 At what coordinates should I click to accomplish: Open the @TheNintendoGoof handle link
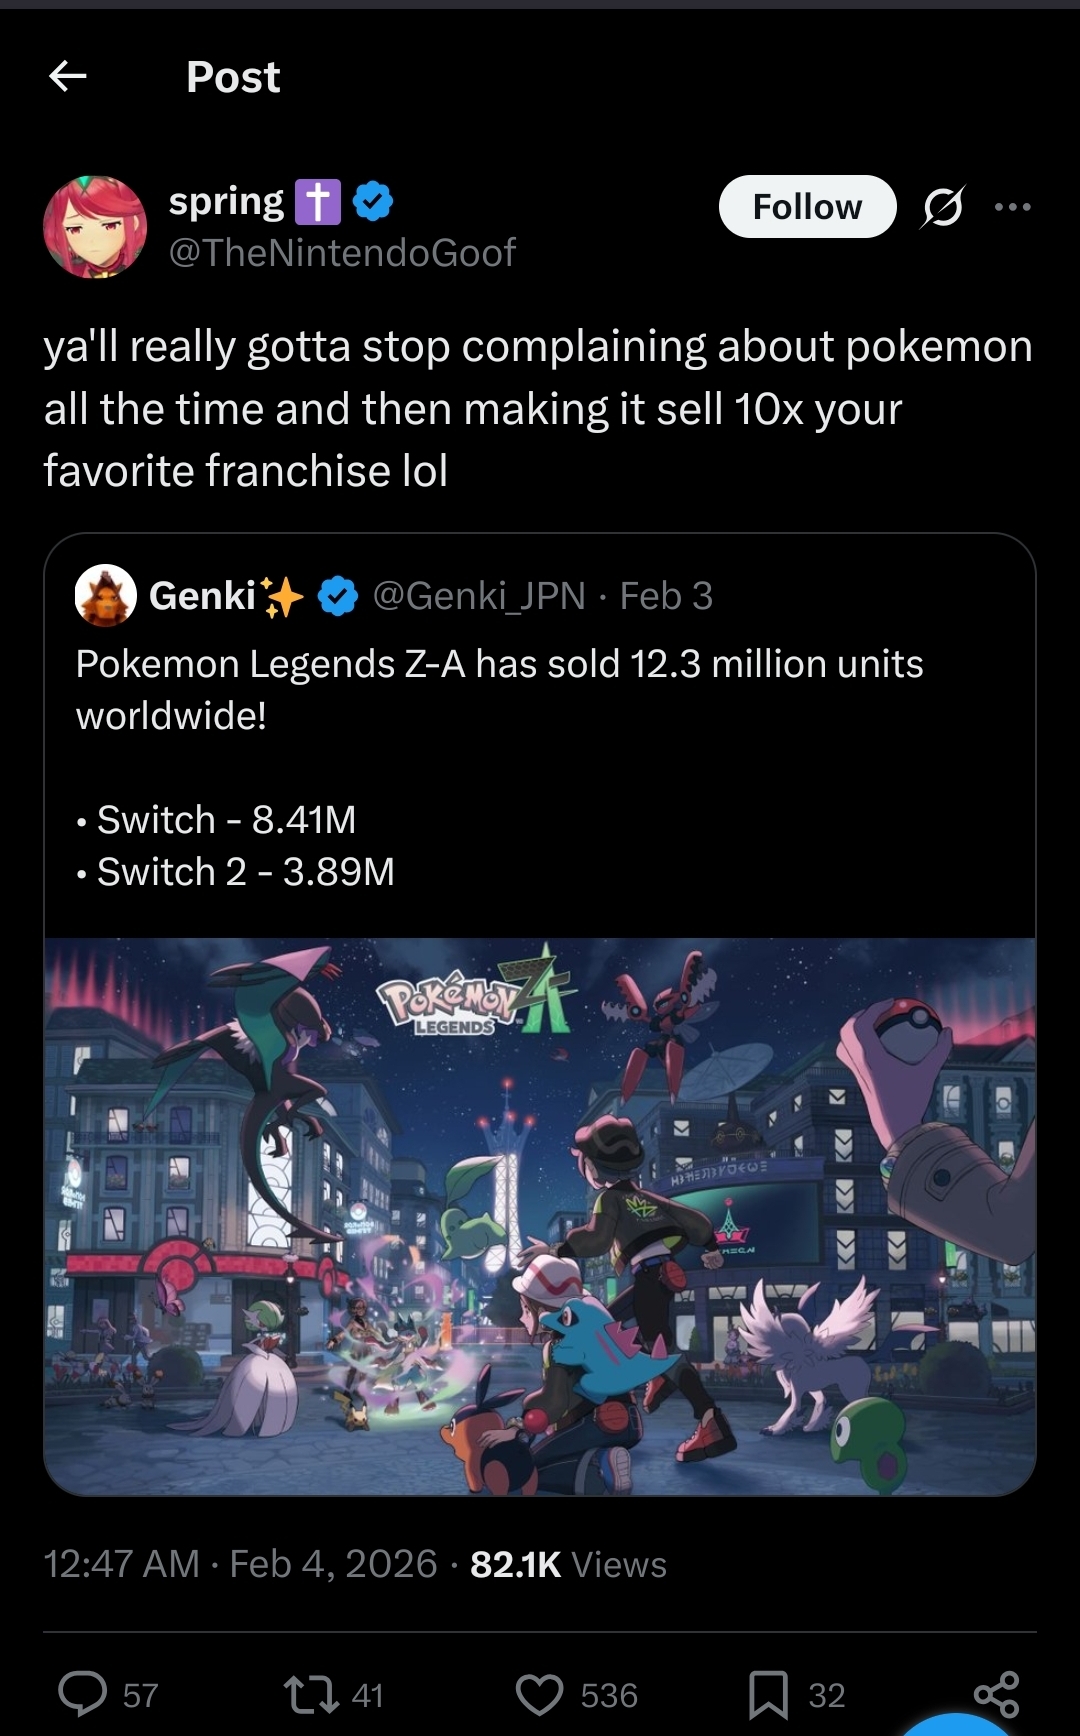pyautogui.click(x=342, y=253)
